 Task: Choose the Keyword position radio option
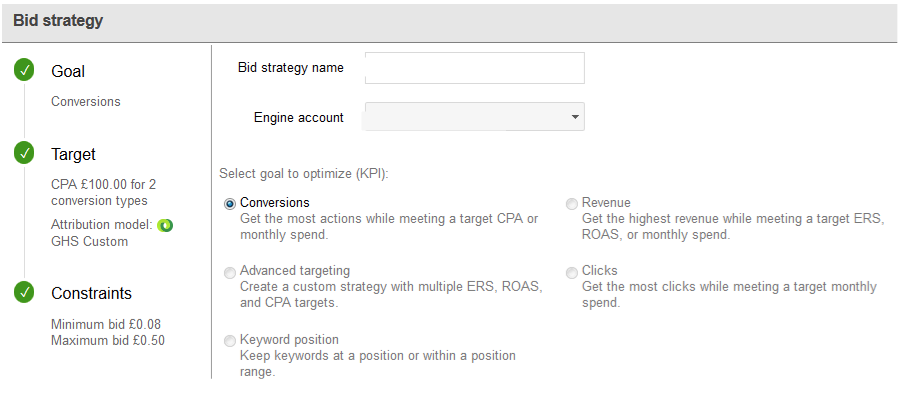click(230, 341)
